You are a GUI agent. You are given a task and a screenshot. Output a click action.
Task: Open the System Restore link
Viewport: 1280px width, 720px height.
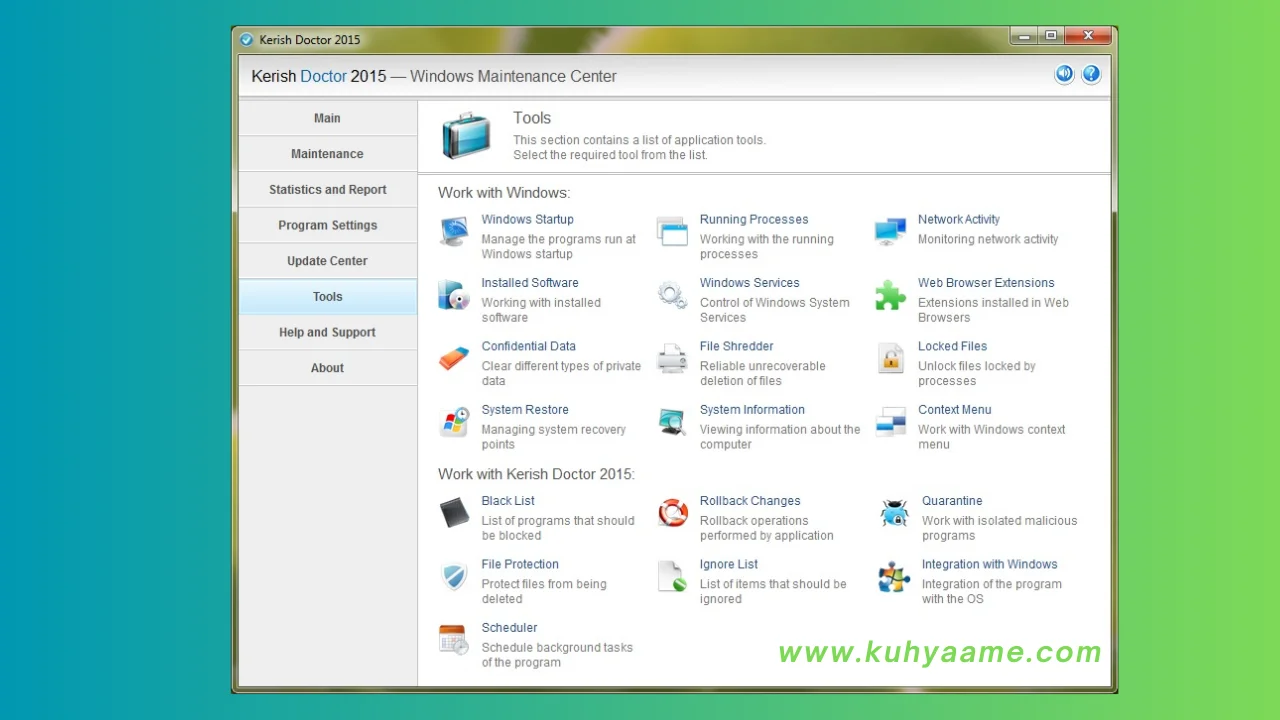(x=525, y=410)
